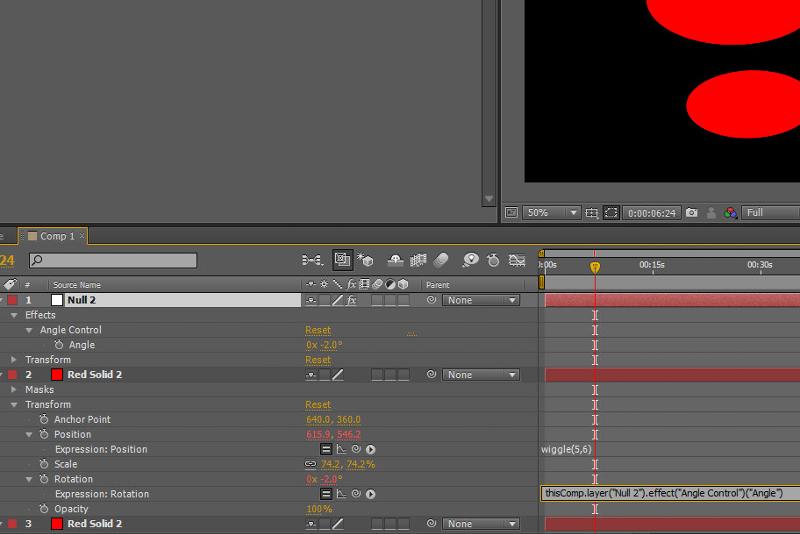Open the Parent dropdown for Null 2

pos(481,300)
